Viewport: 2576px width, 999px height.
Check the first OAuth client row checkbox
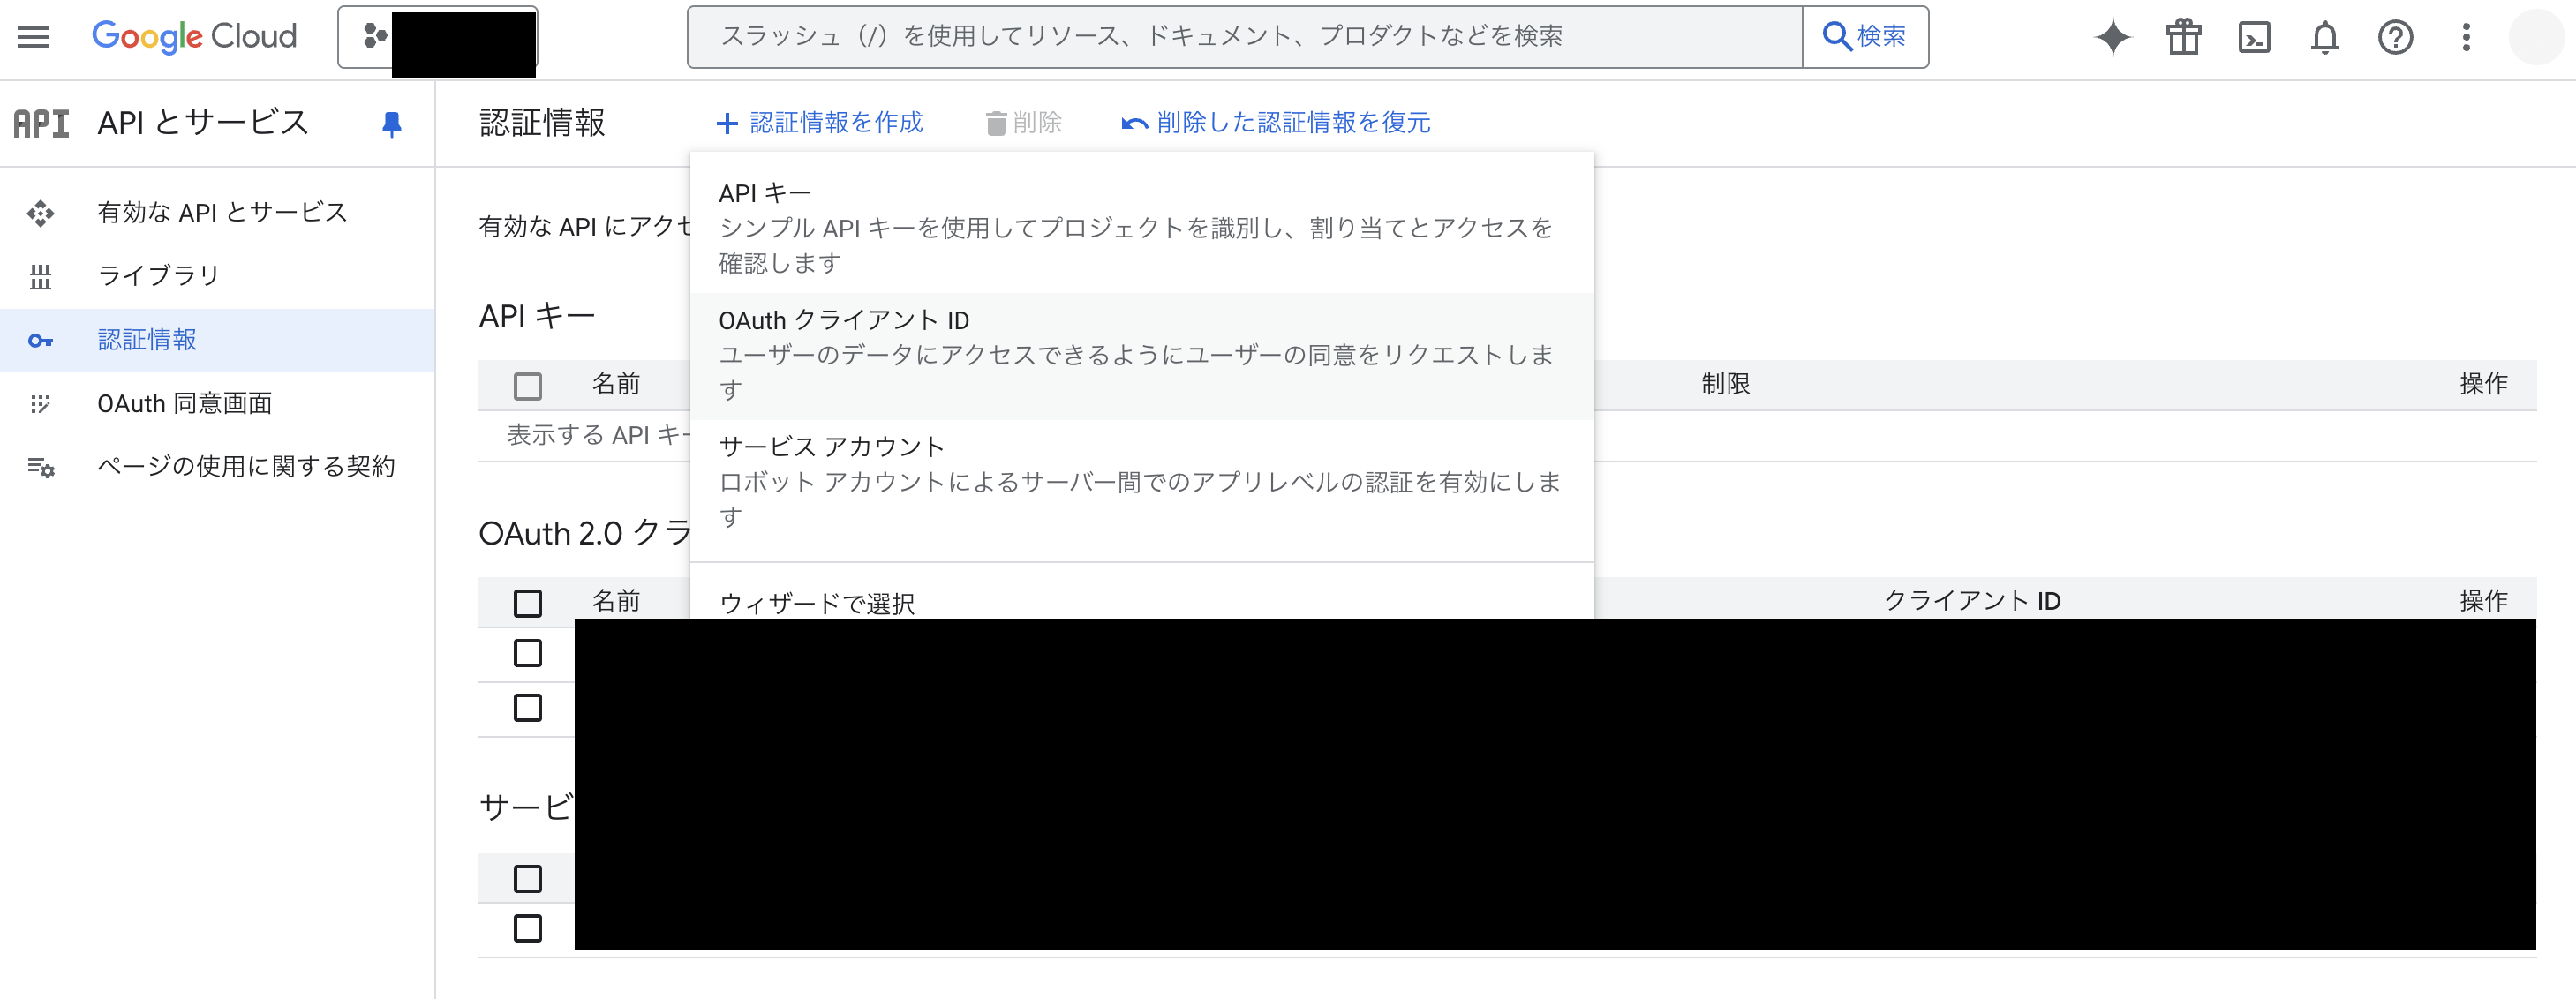(528, 653)
